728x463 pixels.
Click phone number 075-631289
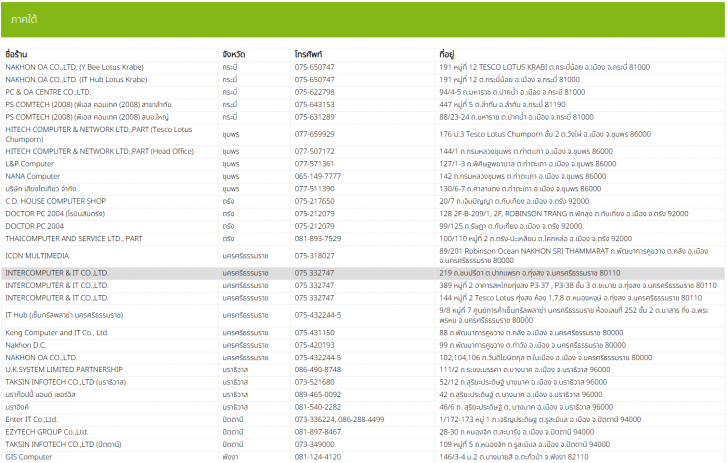click(x=314, y=117)
